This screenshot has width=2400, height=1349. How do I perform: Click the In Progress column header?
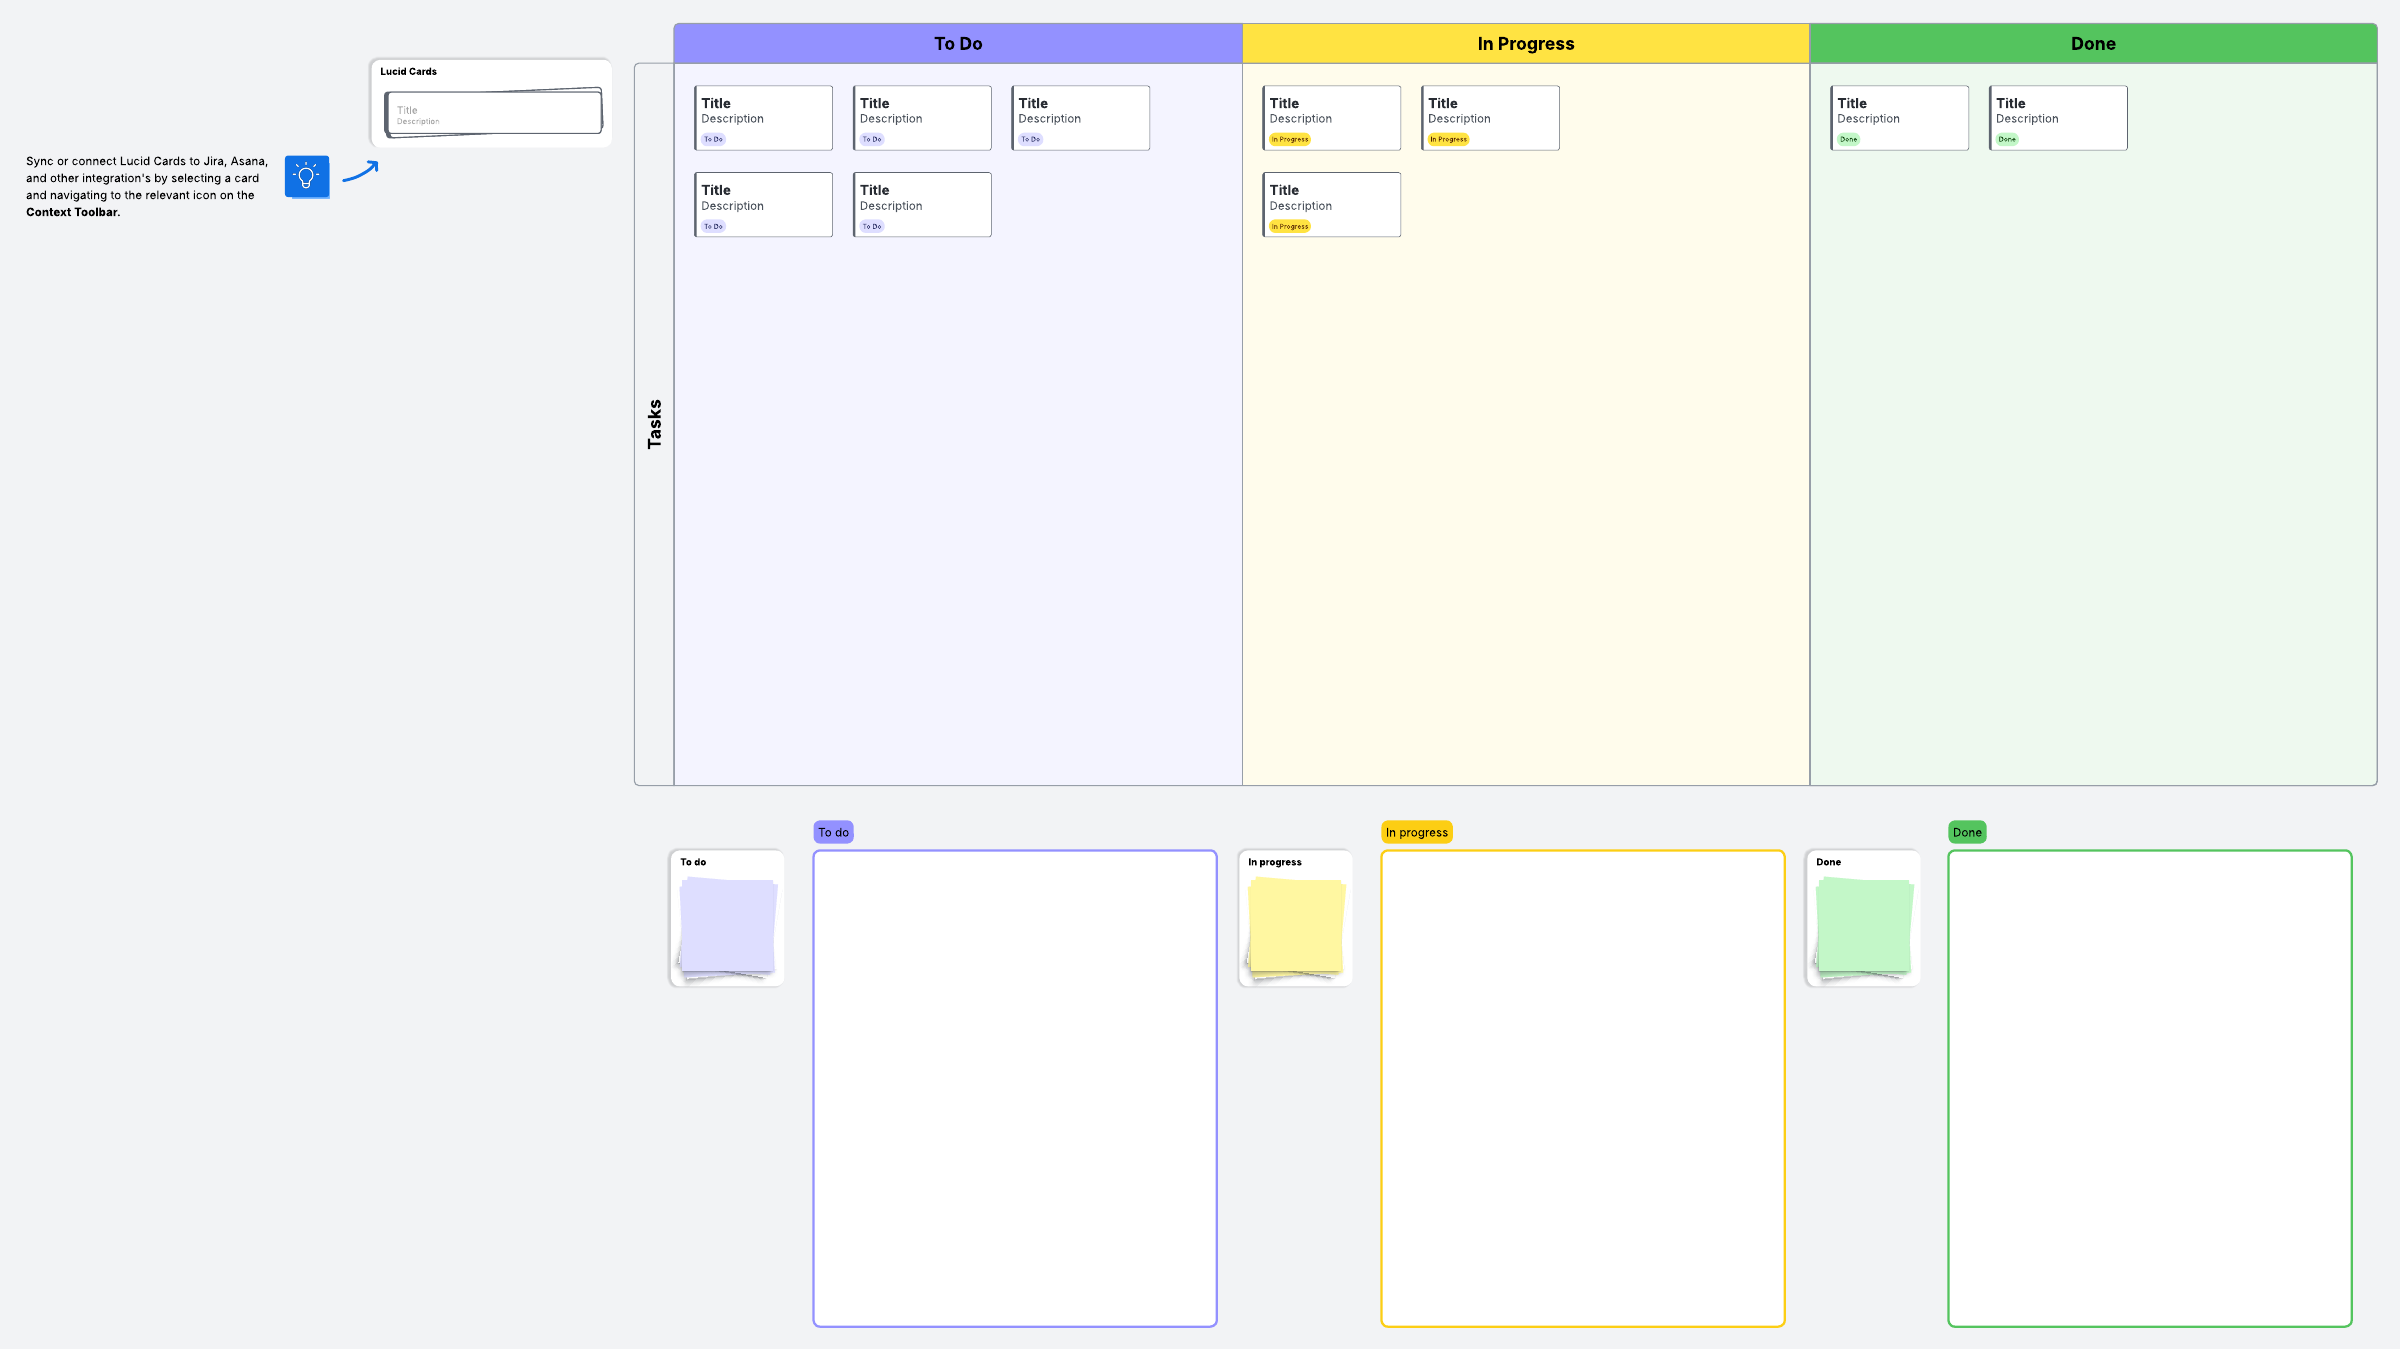(1525, 44)
